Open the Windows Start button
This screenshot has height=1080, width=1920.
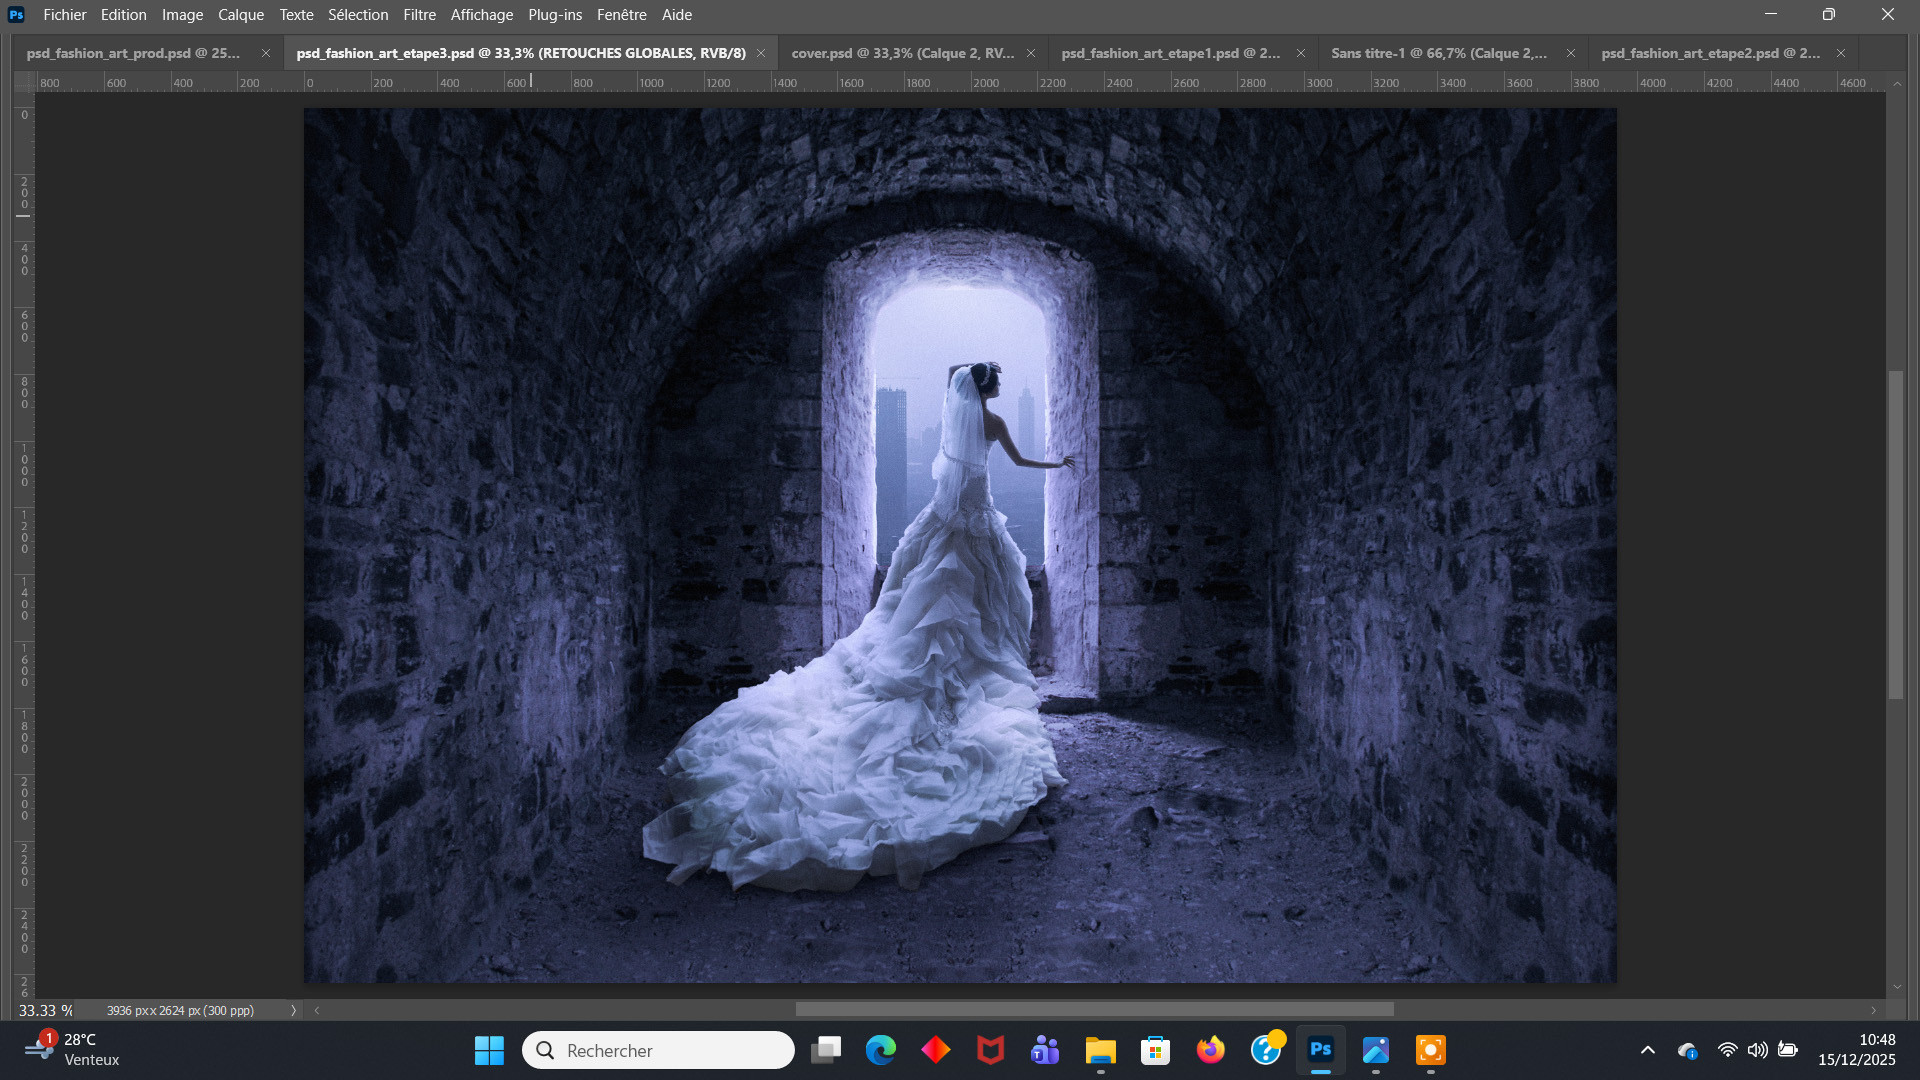coord(489,1050)
